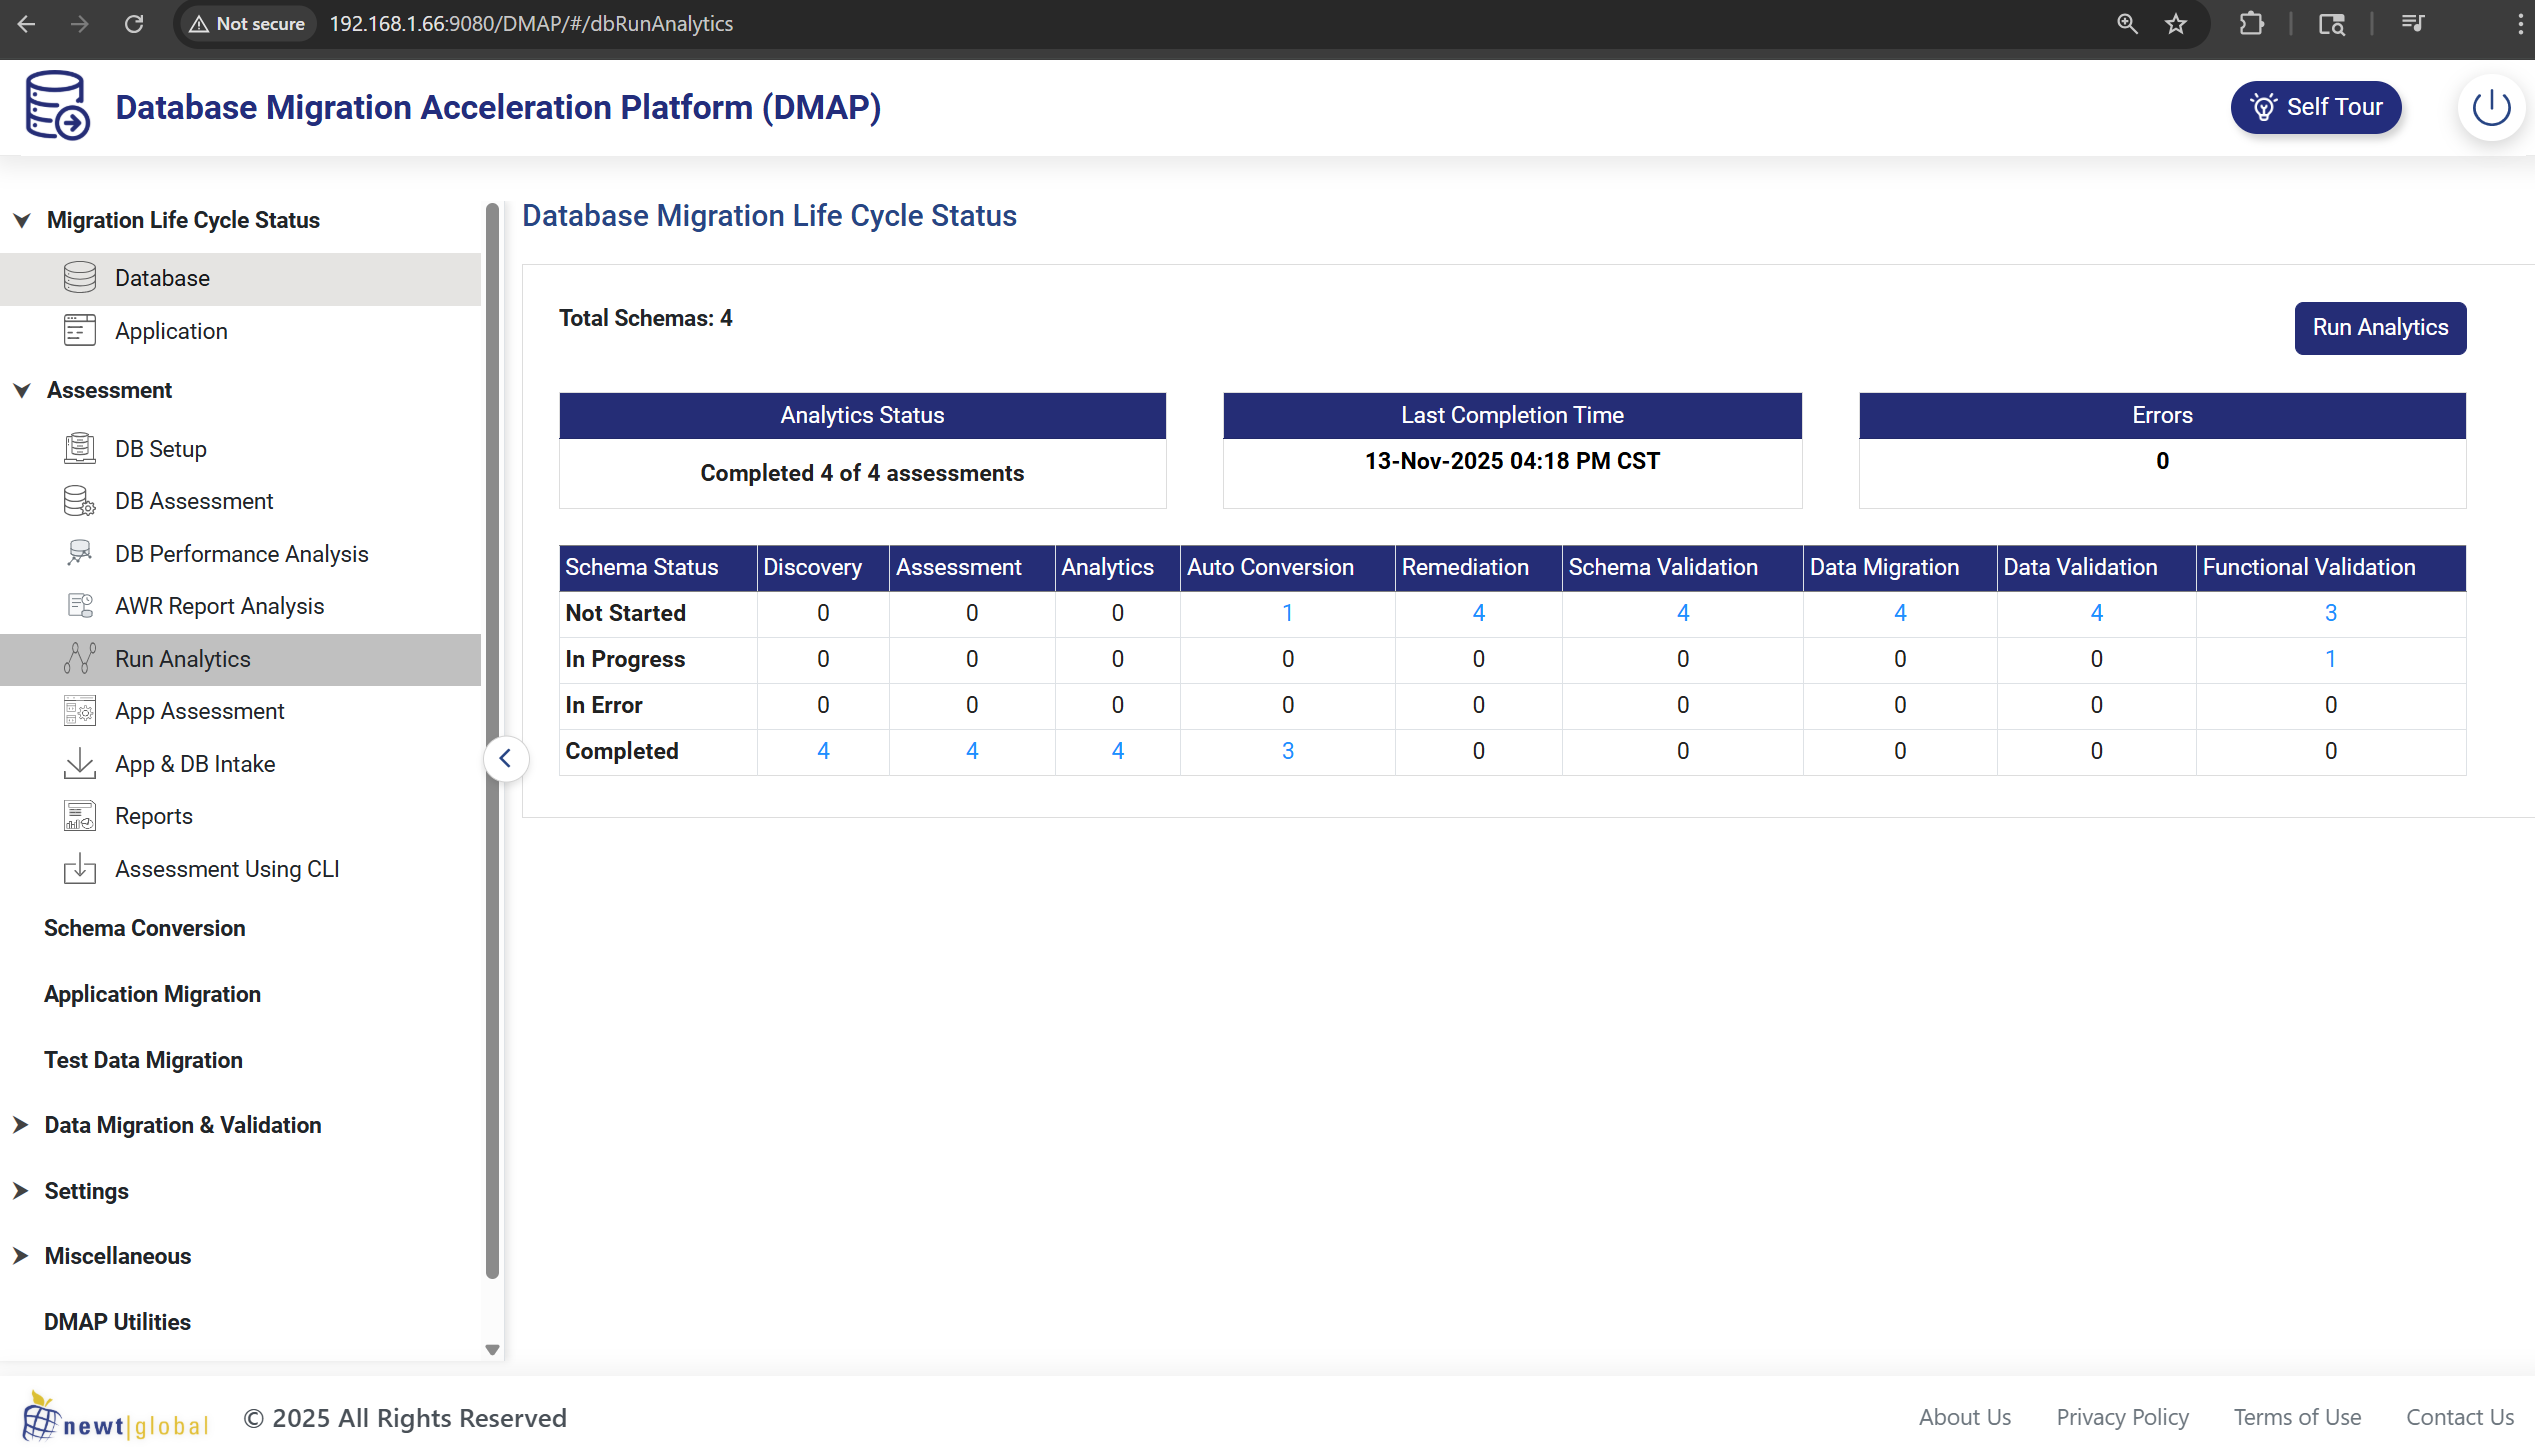Bookmark page with the star icon
The width and height of the screenshot is (2535, 1452).
pos(2176,24)
